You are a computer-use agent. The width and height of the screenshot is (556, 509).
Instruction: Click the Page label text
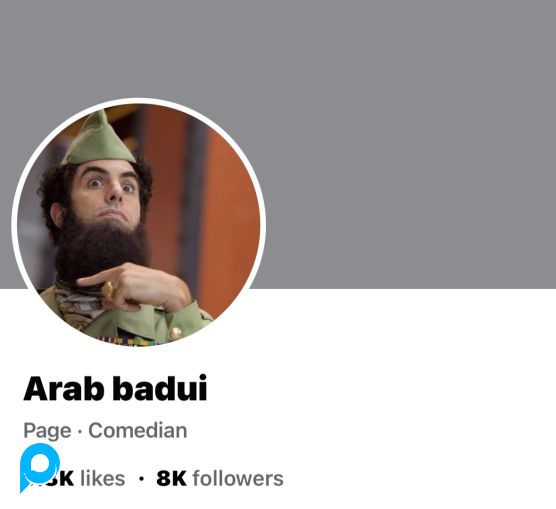[x=47, y=431]
